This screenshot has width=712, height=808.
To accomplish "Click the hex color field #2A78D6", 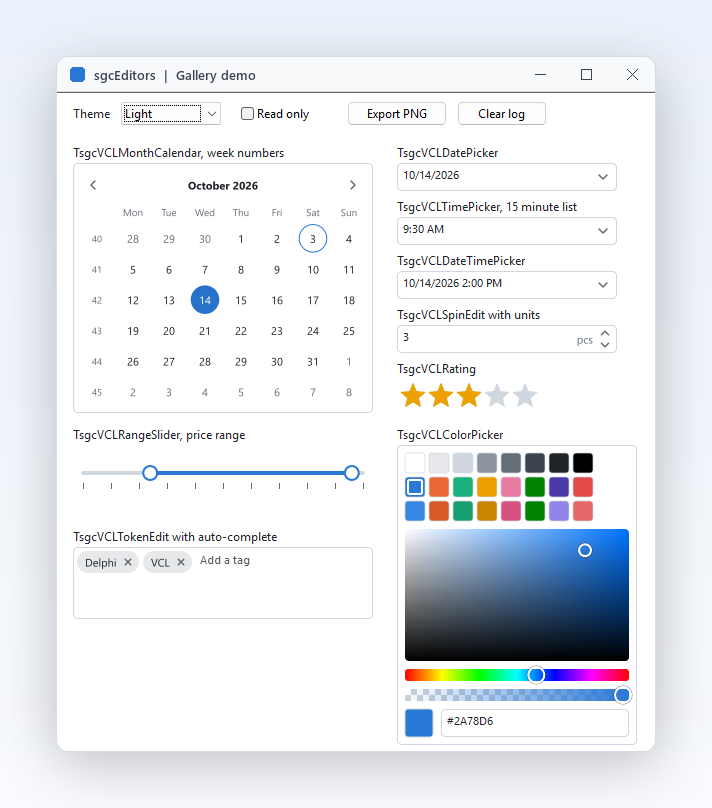I will 535,723.
